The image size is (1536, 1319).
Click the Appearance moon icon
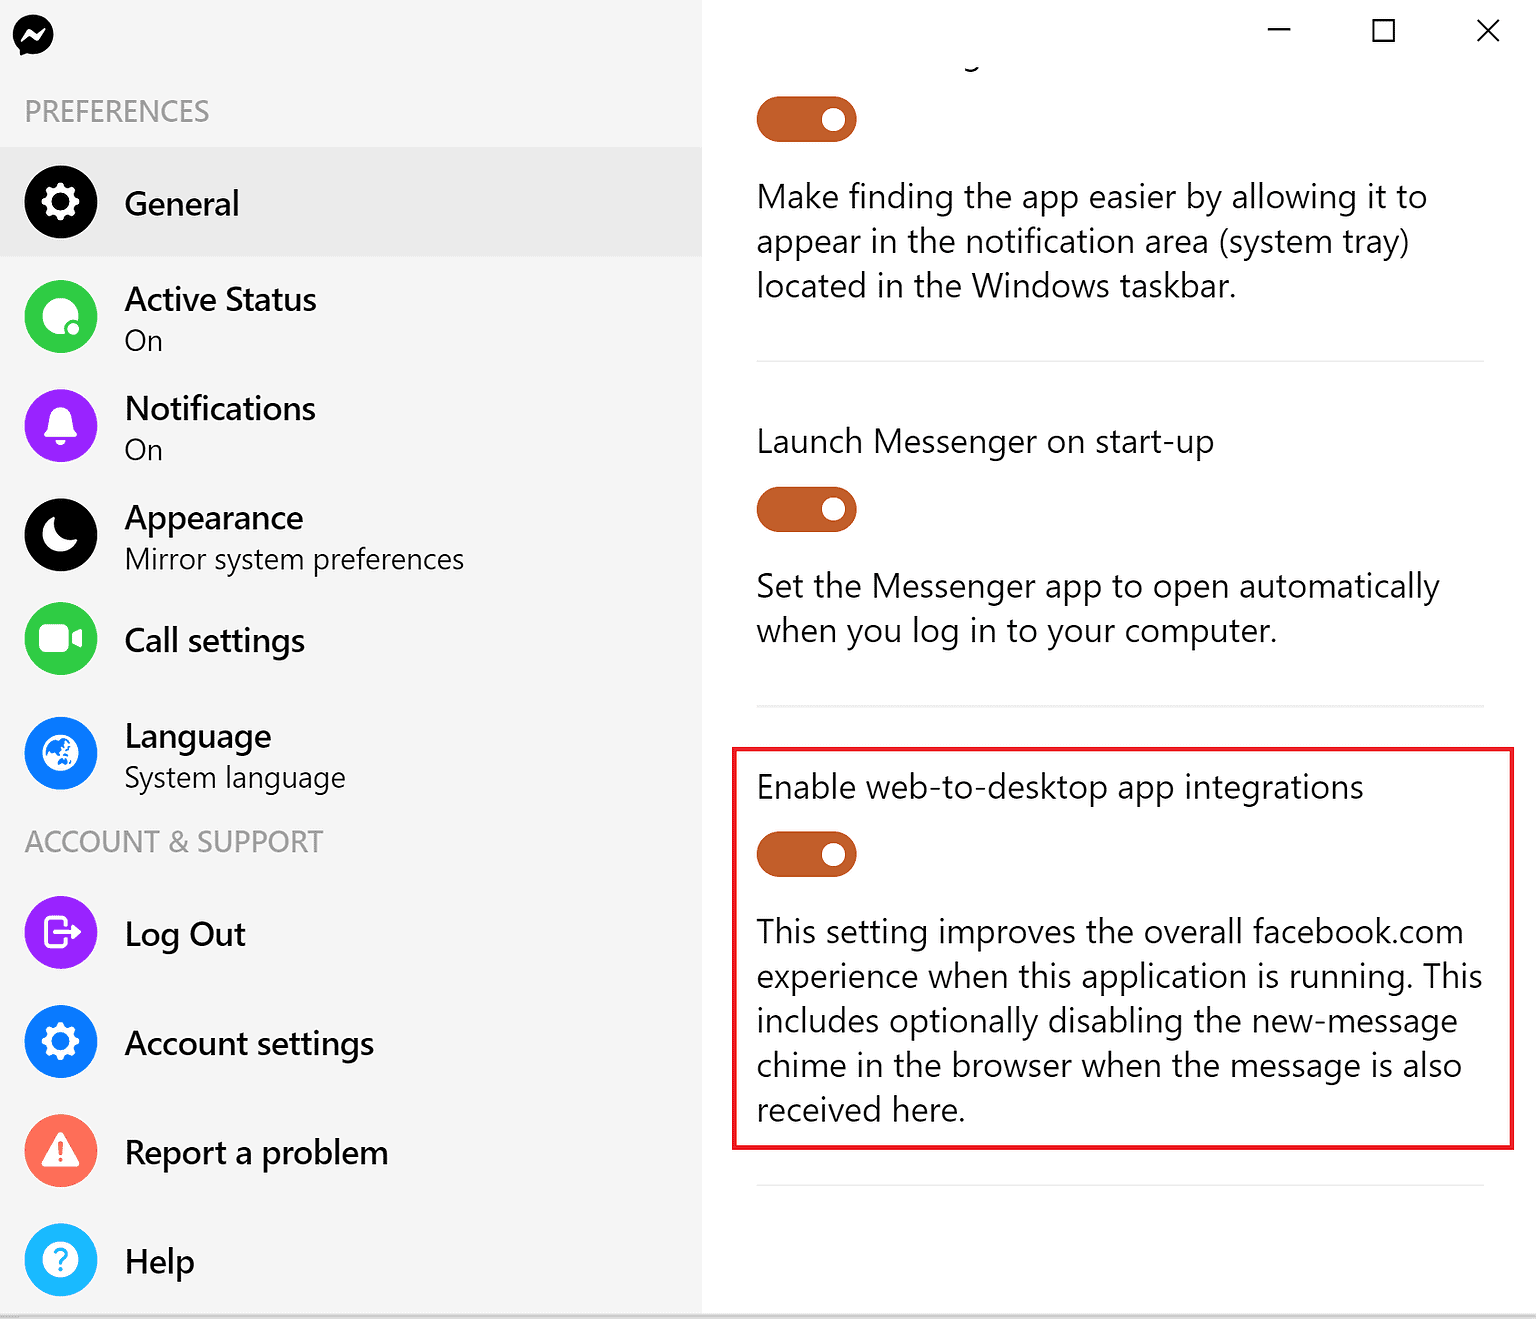61,536
